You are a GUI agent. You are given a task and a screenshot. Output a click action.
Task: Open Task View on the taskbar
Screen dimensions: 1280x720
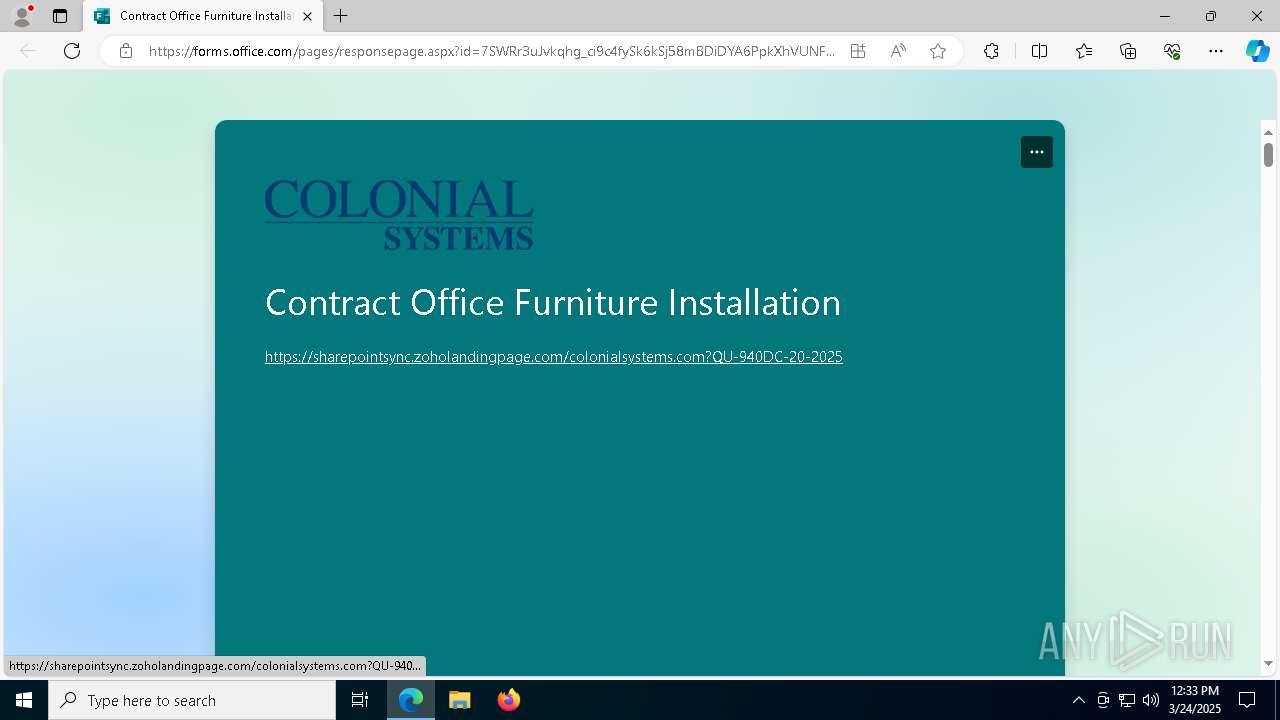click(x=360, y=700)
